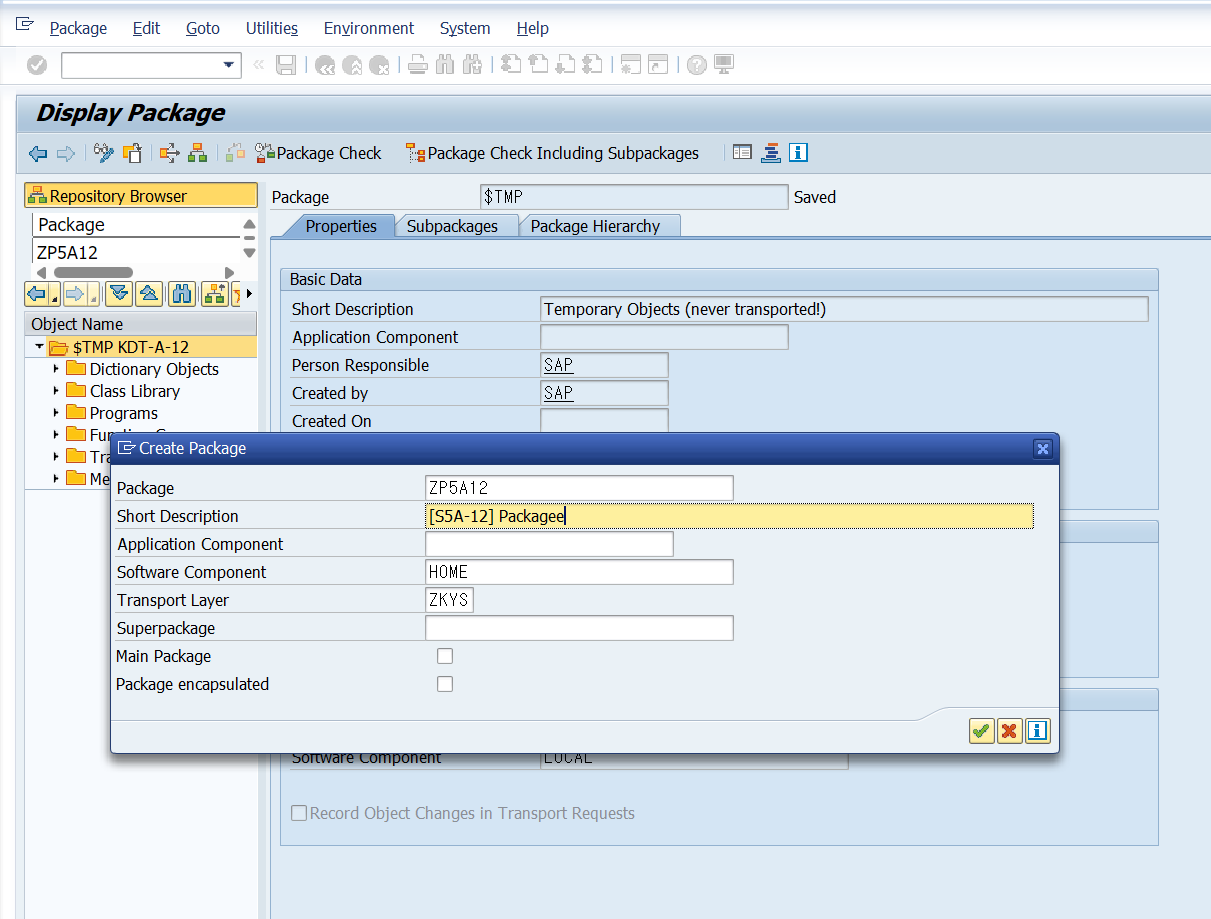The height and width of the screenshot is (919, 1211).
Task: Click Package Check Including Subpackages button
Action: point(552,153)
